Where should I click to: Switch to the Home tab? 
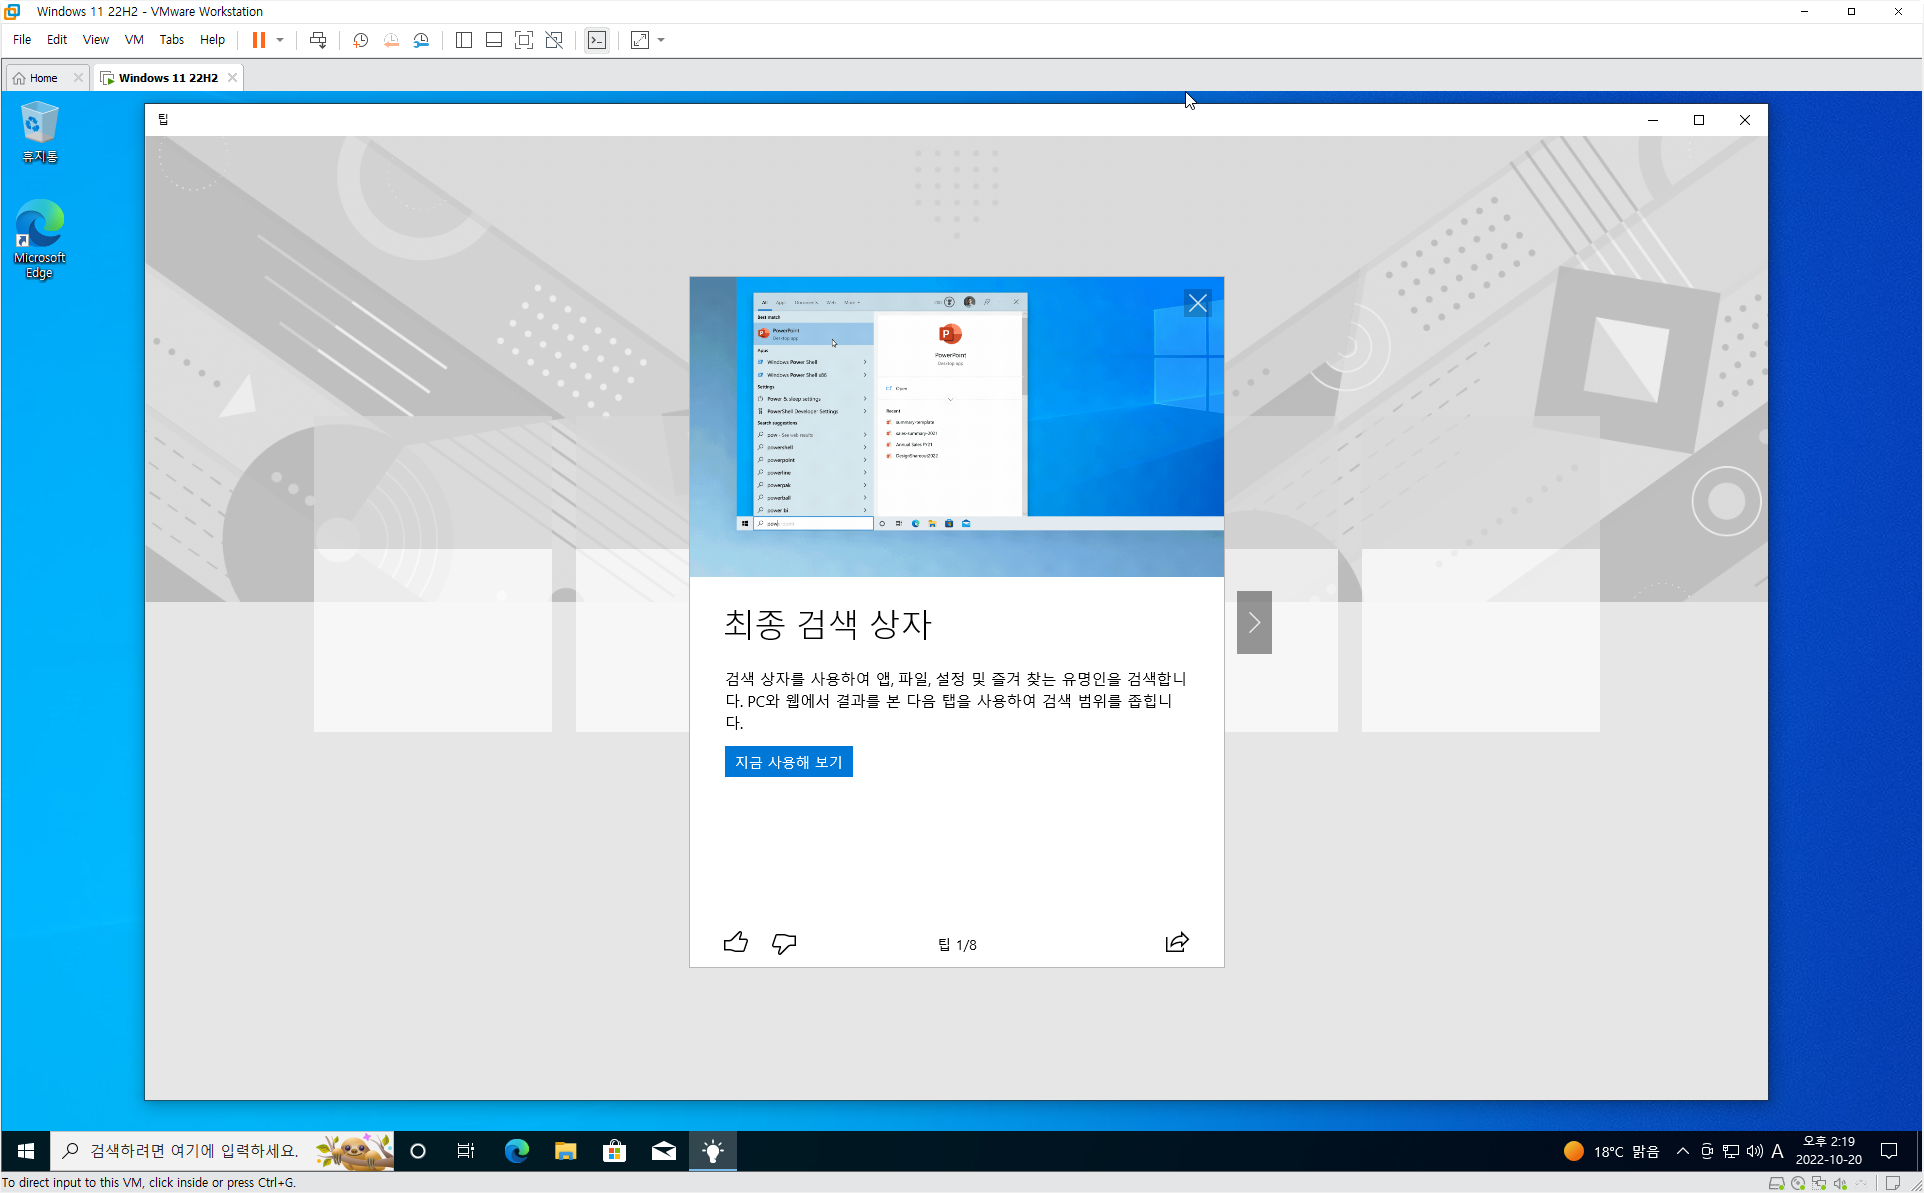43,78
